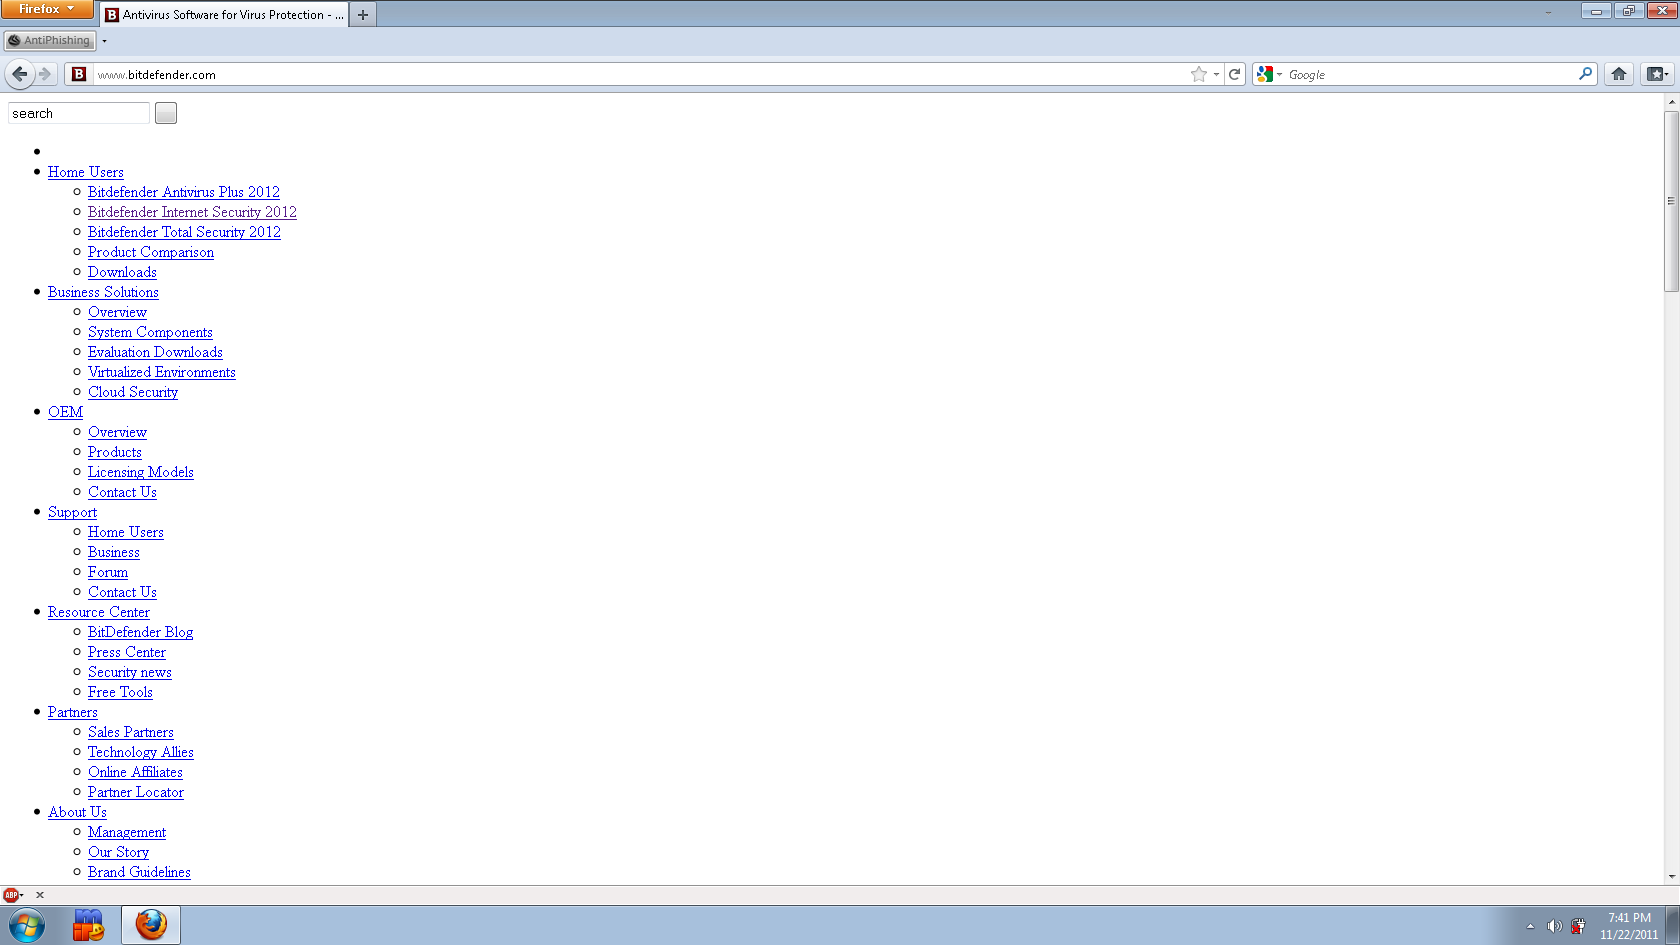Select the Antivirus Software for Virus Protection tab
This screenshot has height=945, width=1680.
(224, 15)
